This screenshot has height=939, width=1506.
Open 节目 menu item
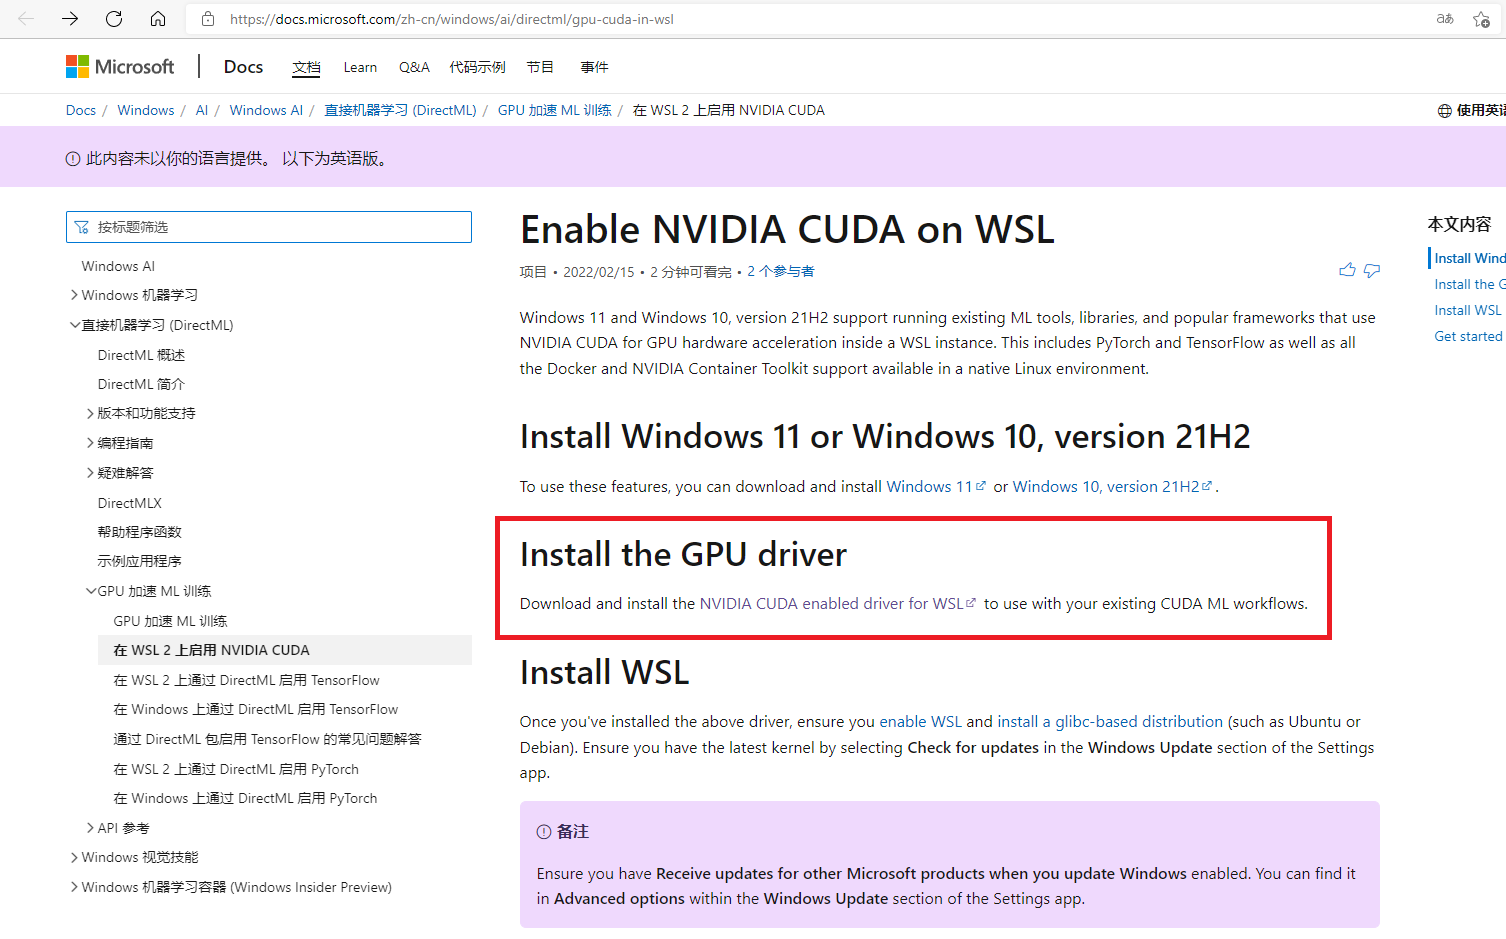[x=540, y=67]
